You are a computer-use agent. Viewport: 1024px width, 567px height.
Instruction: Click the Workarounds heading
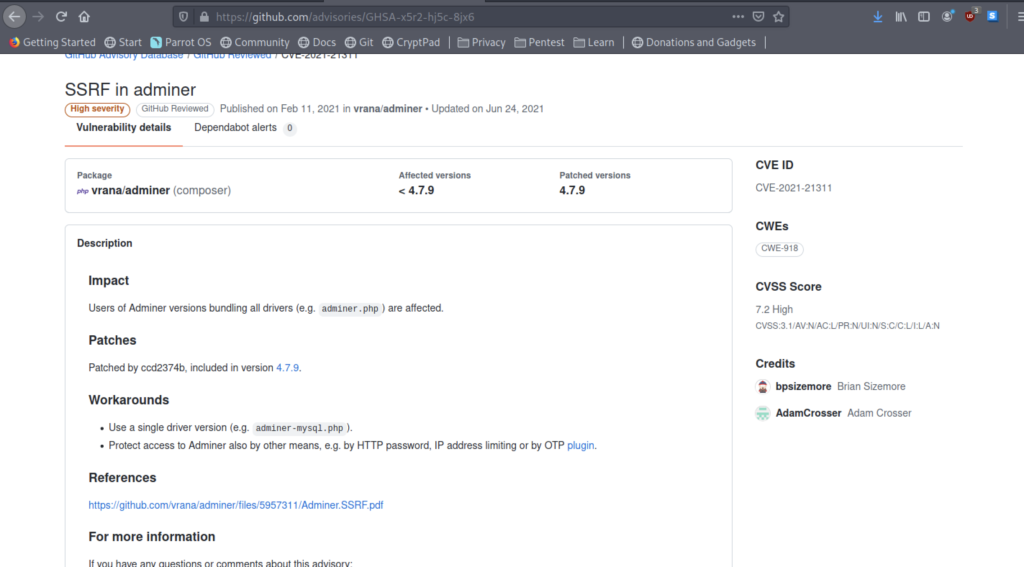pos(129,400)
